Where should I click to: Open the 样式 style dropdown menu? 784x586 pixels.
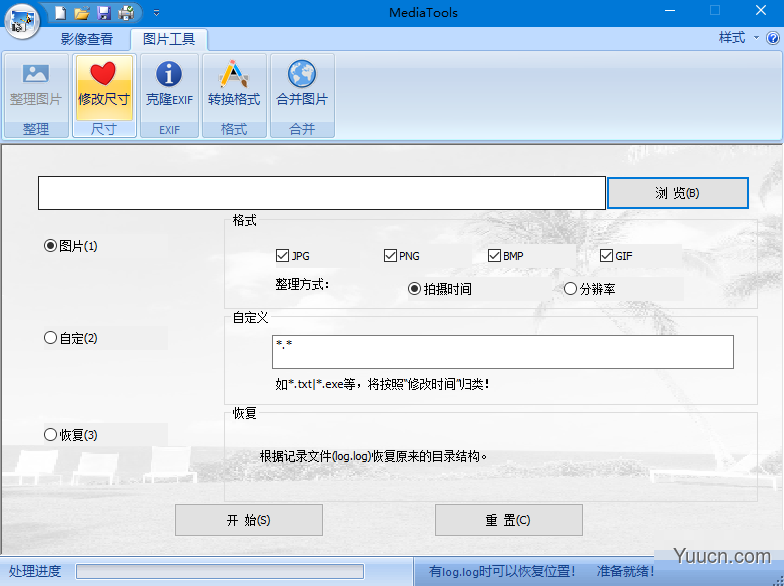pos(738,38)
